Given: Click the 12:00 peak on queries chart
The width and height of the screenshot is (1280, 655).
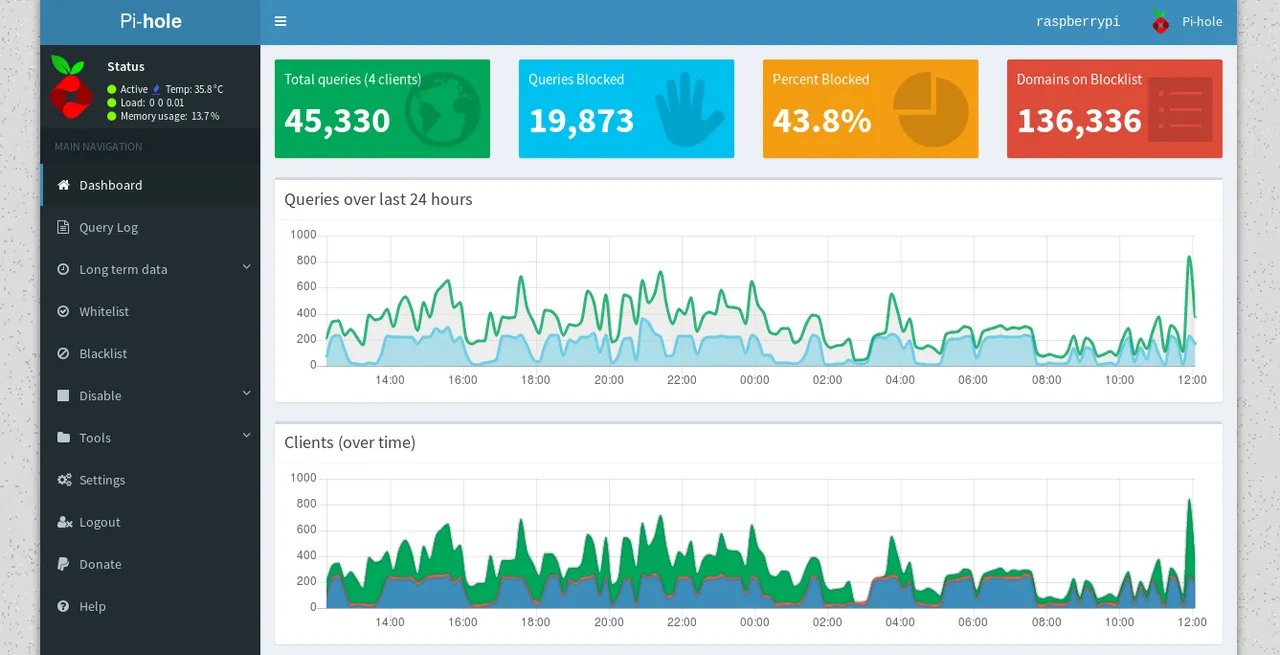Looking at the screenshot, I should click(x=1189, y=258).
